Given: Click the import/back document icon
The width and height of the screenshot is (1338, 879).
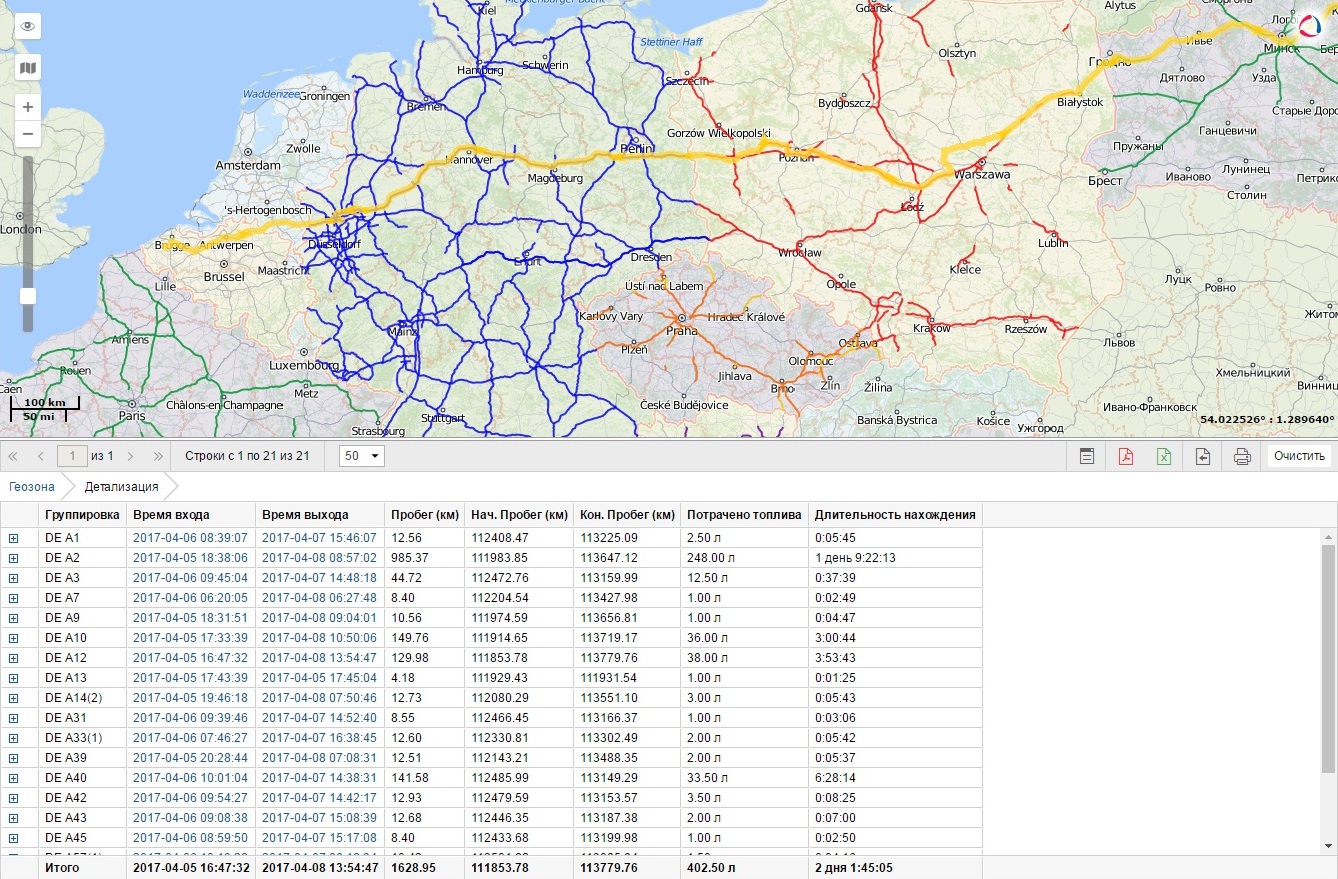Looking at the screenshot, I should 1203,457.
